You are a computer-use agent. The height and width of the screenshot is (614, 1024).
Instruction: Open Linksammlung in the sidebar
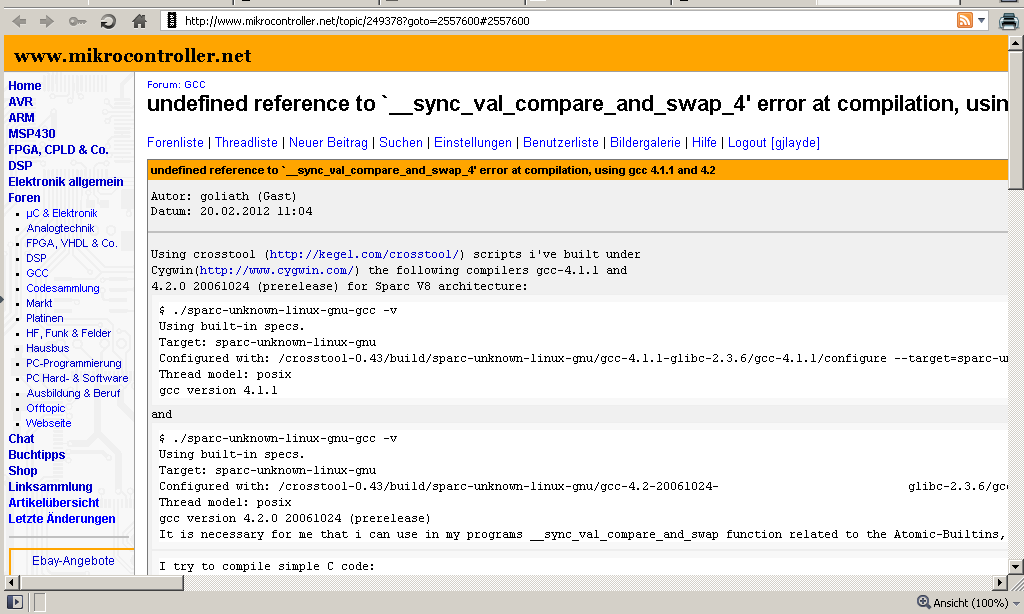coord(50,487)
